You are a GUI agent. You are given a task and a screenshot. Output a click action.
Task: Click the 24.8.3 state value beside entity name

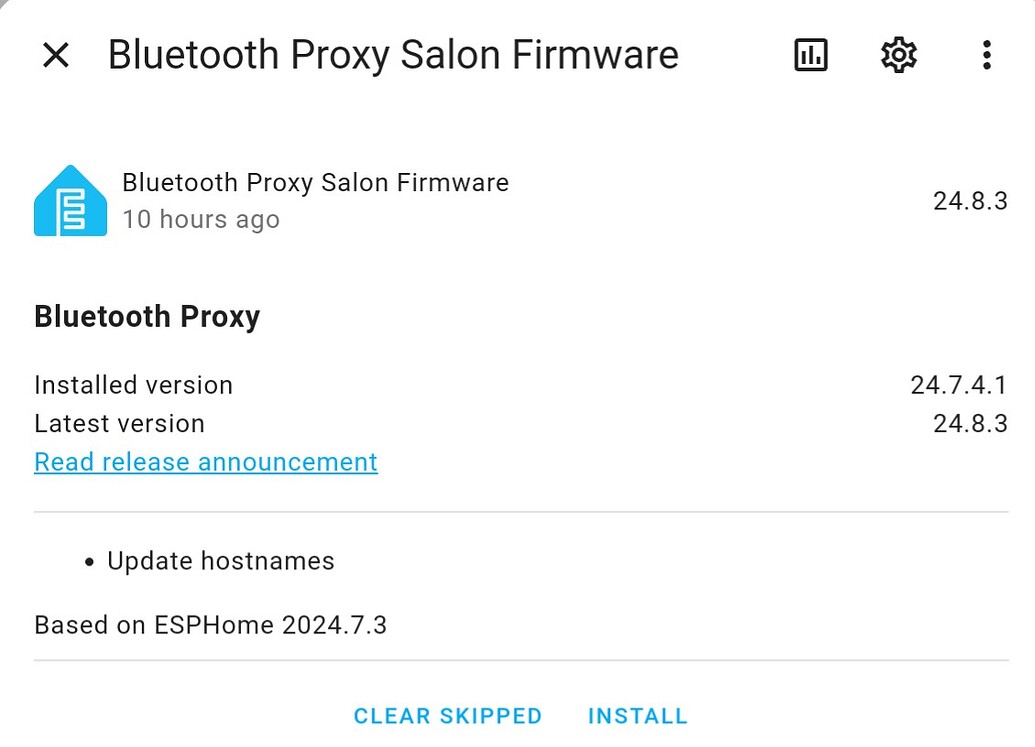pos(970,201)
